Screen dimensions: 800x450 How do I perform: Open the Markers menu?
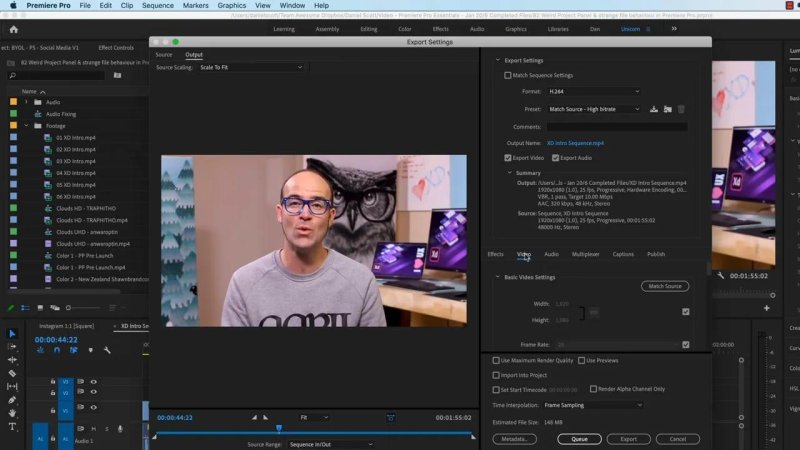click(195, 6)
